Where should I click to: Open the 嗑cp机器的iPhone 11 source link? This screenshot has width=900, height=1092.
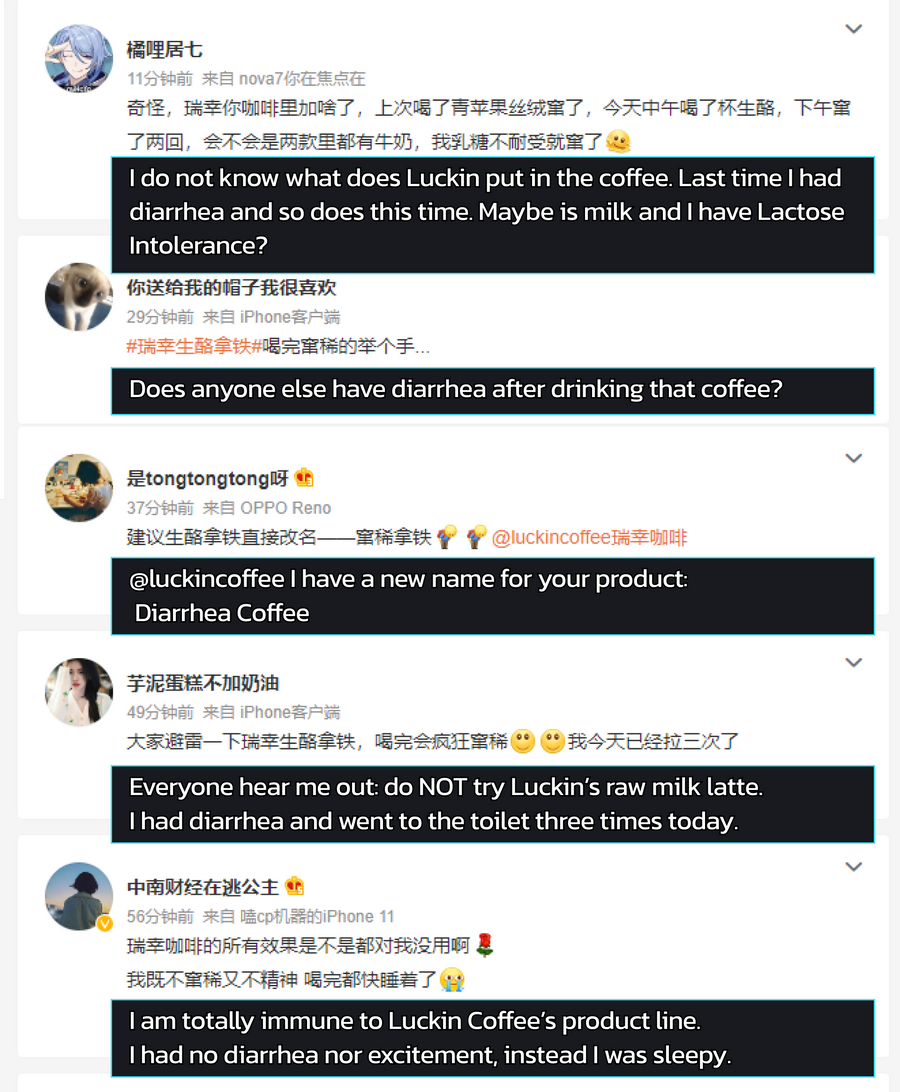coord(317,916)
